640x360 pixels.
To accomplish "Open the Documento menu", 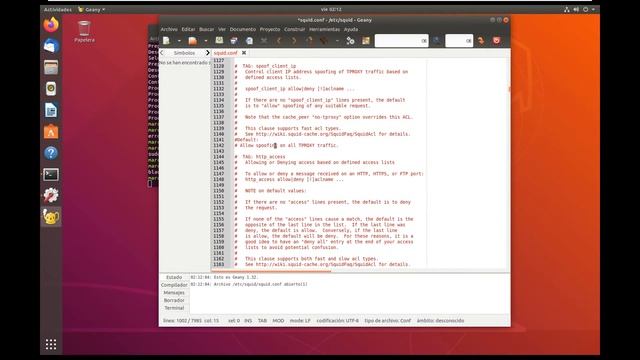I will pos(242,29).
